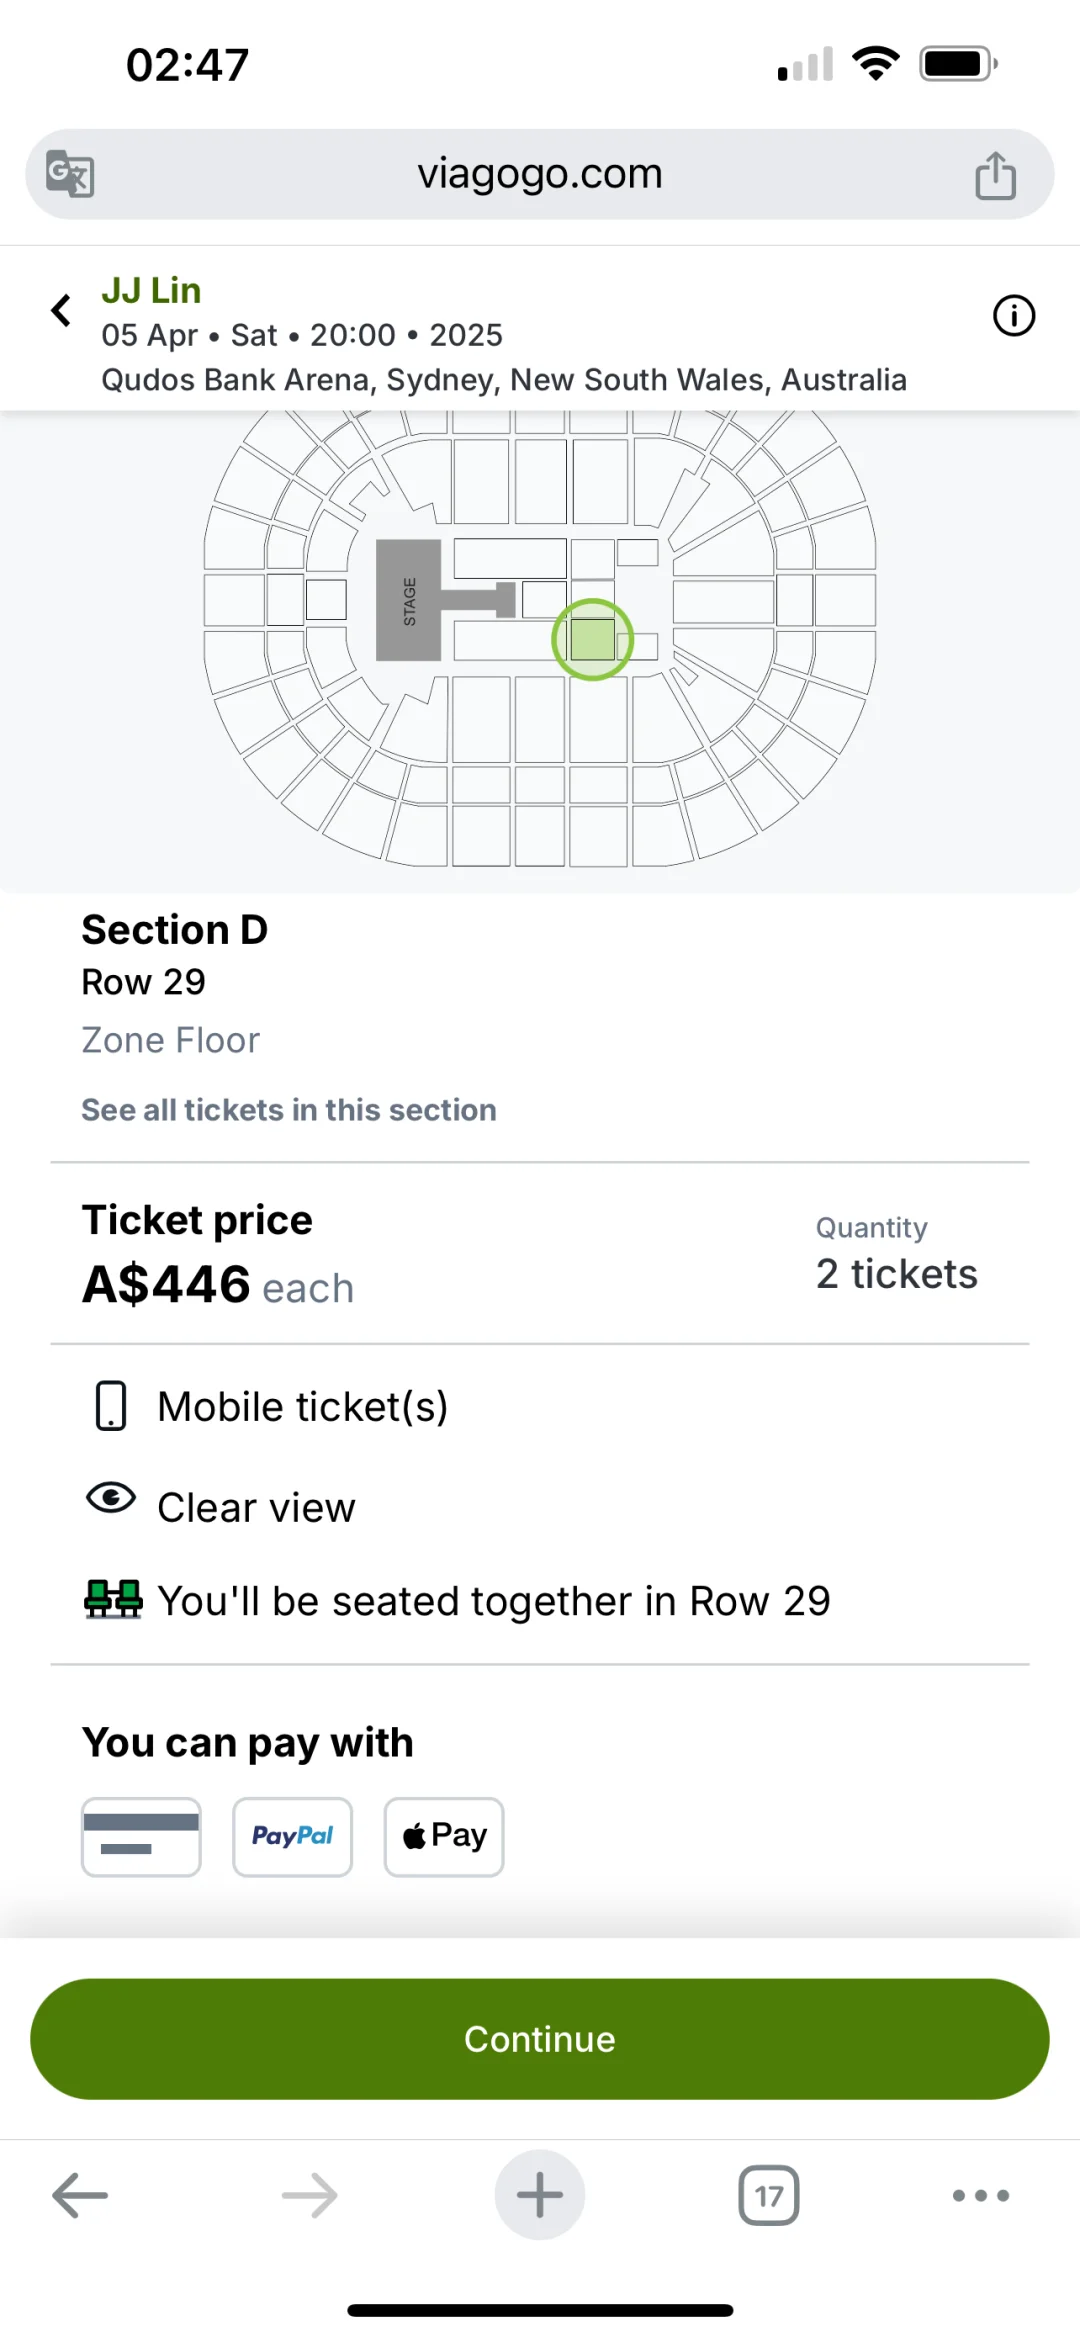The image size is (1080, 2337).
Task: Open the tab switcher showing 17 tabs
Action: (768, 2195)
